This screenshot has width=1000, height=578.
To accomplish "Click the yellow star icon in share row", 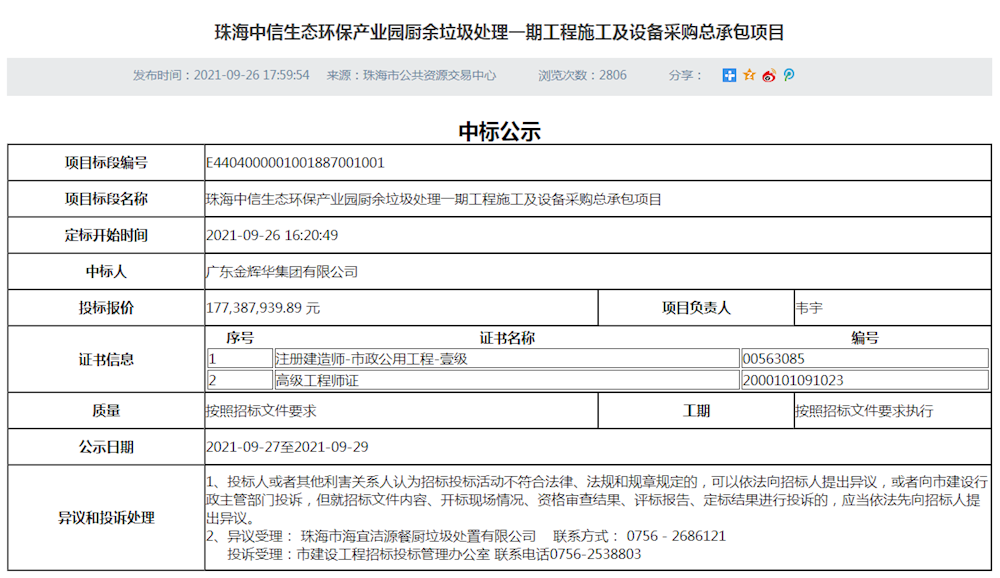I will 749,75.
